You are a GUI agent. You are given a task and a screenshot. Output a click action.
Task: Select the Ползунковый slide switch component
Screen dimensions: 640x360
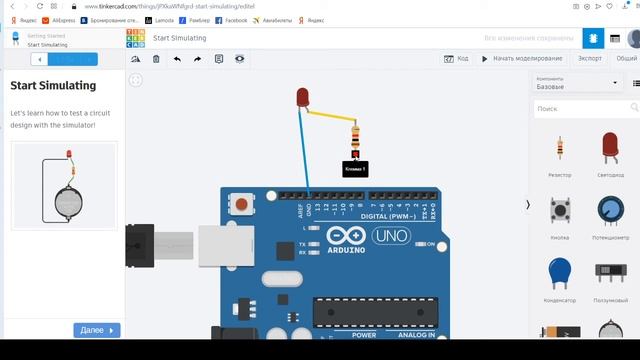pos(611,282)
